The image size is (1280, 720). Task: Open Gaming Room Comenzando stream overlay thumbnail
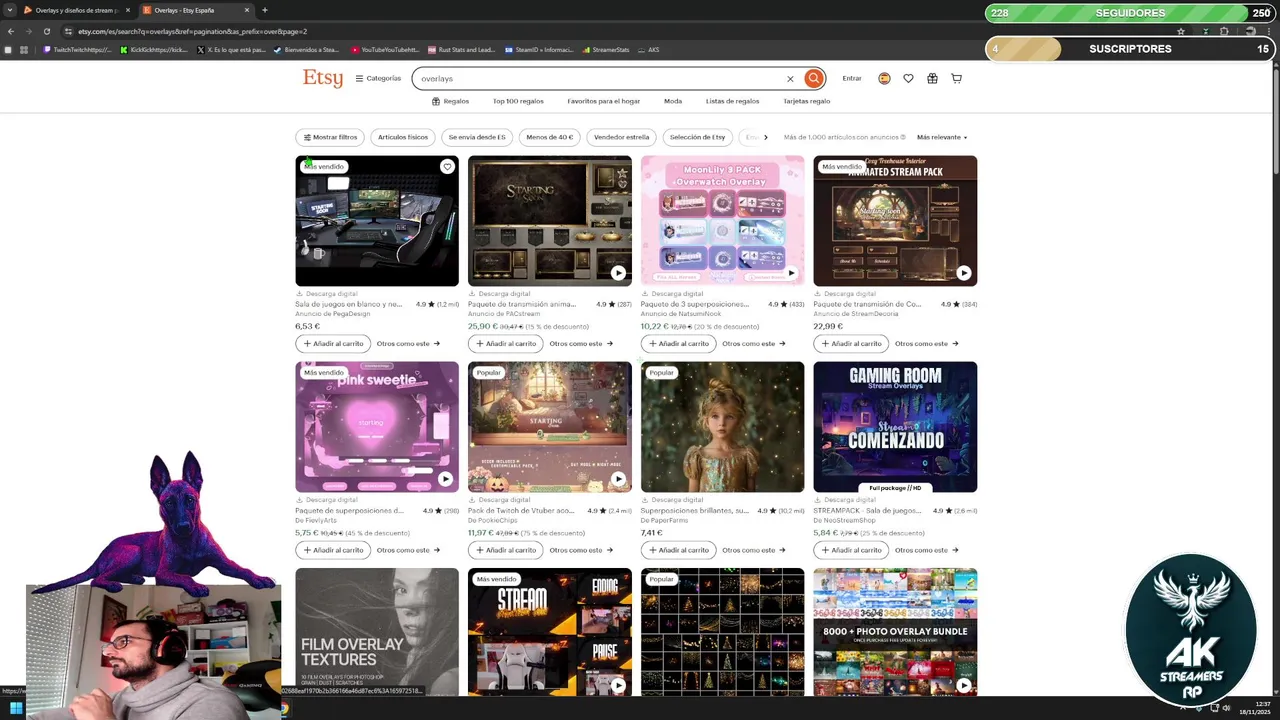(895, 427)
